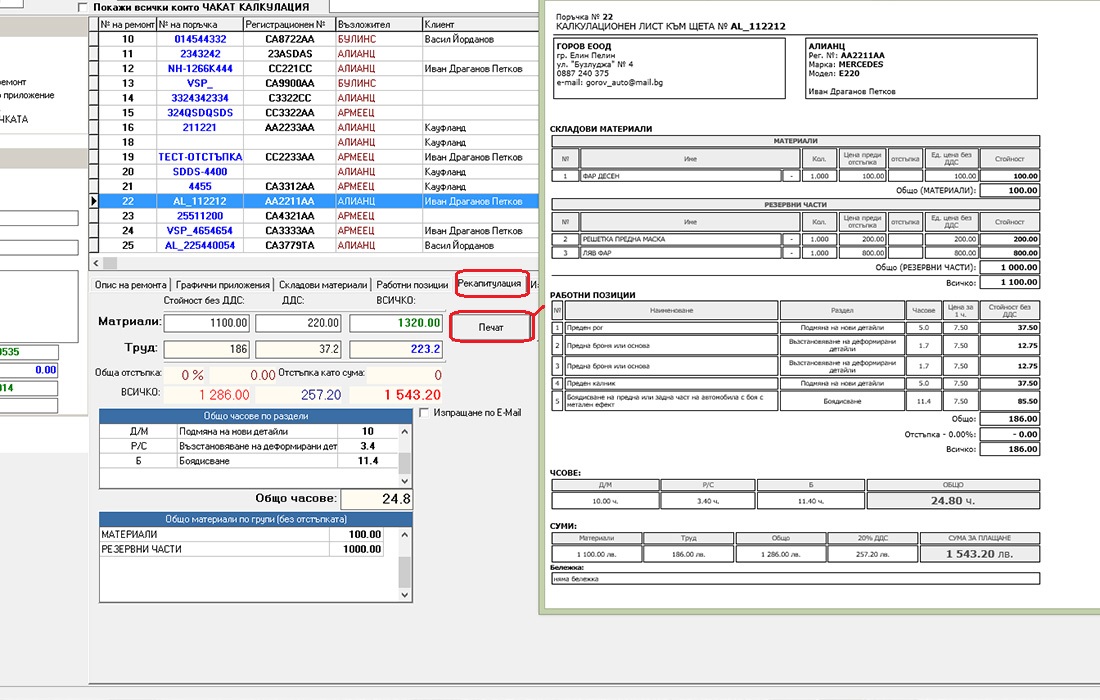Open the 'Опис на ремонта' tab
The width and height of the screenshot is (1100, 700).
(x=131, y=285)
